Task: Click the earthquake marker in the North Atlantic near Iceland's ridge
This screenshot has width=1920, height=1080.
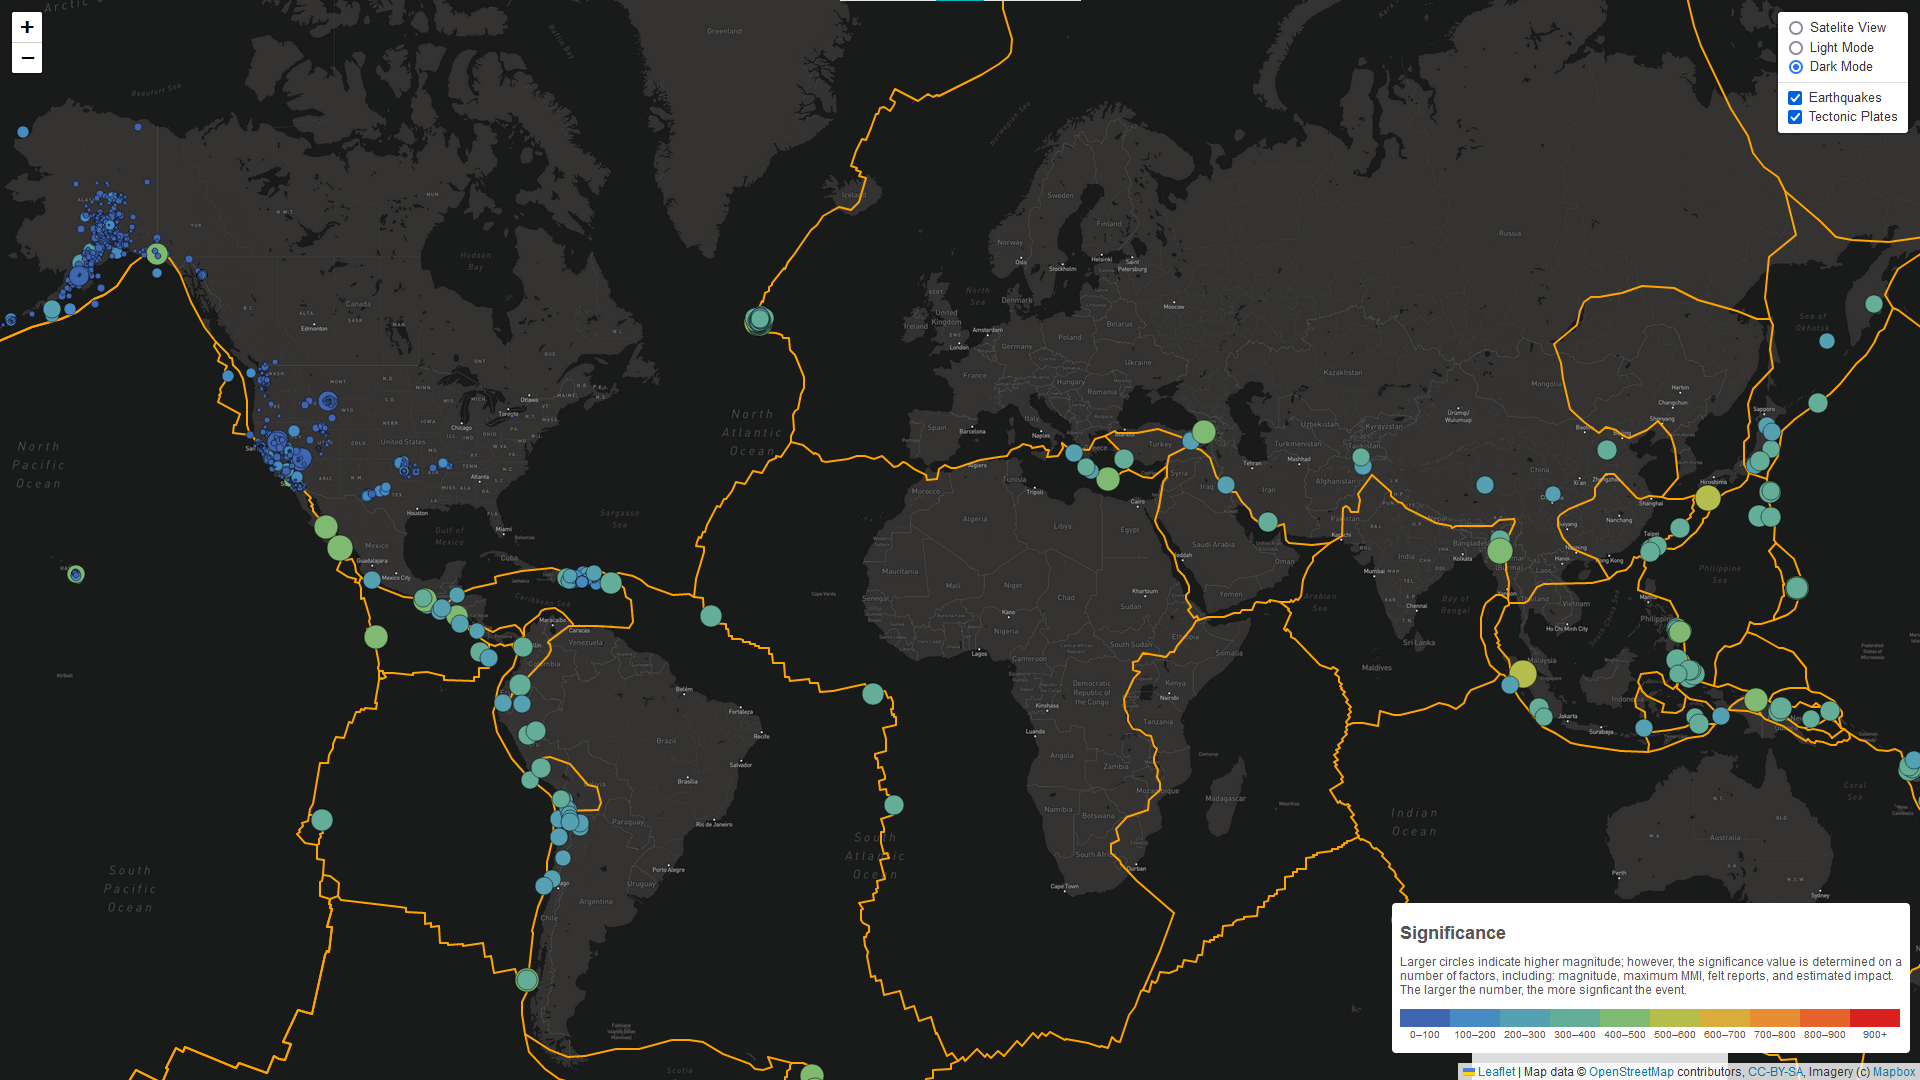Action: (x=758, y=321)
